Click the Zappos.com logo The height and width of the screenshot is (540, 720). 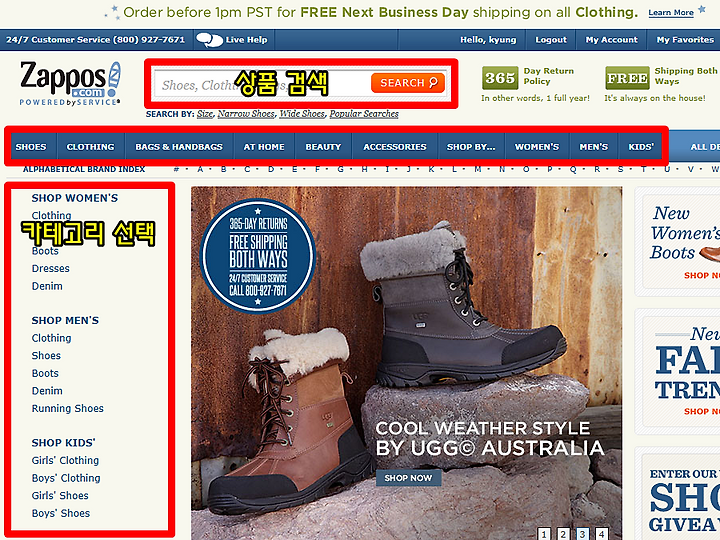coord(70,84)
